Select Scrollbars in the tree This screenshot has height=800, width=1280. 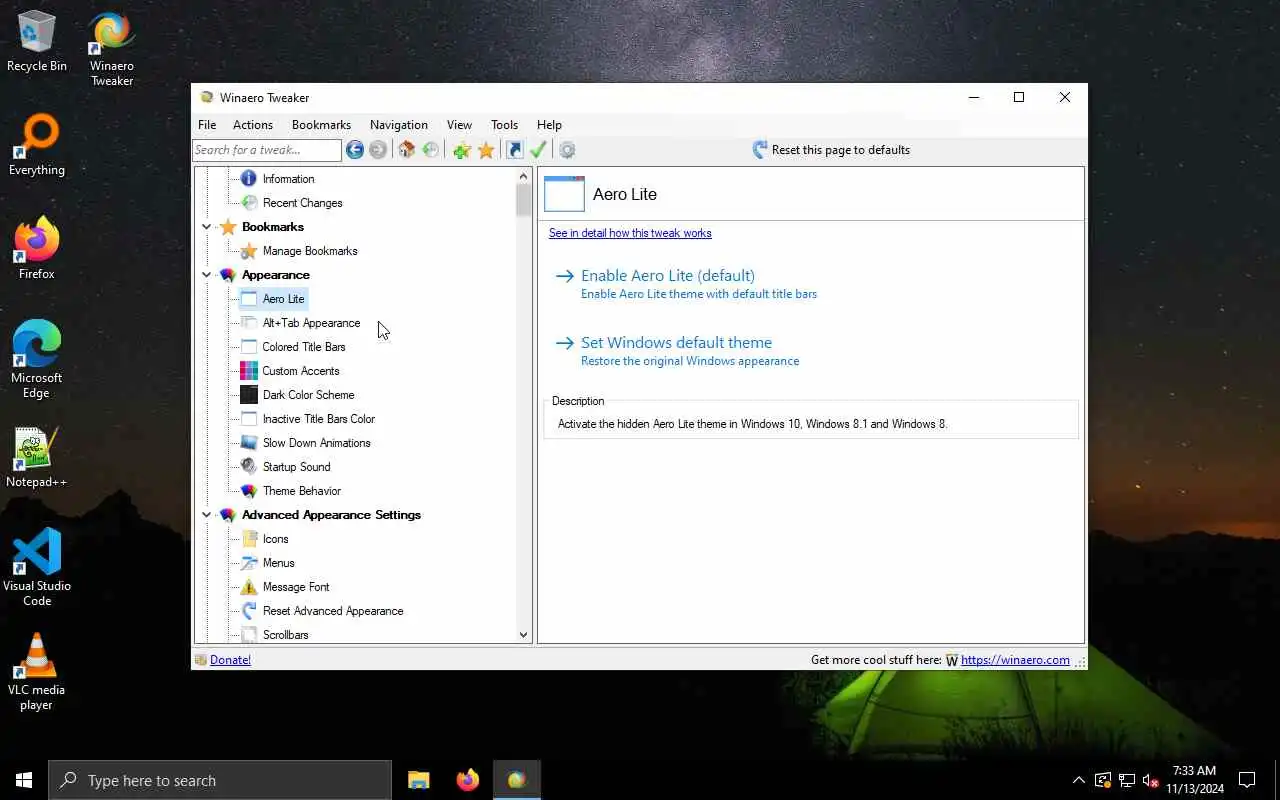(285, 635)
